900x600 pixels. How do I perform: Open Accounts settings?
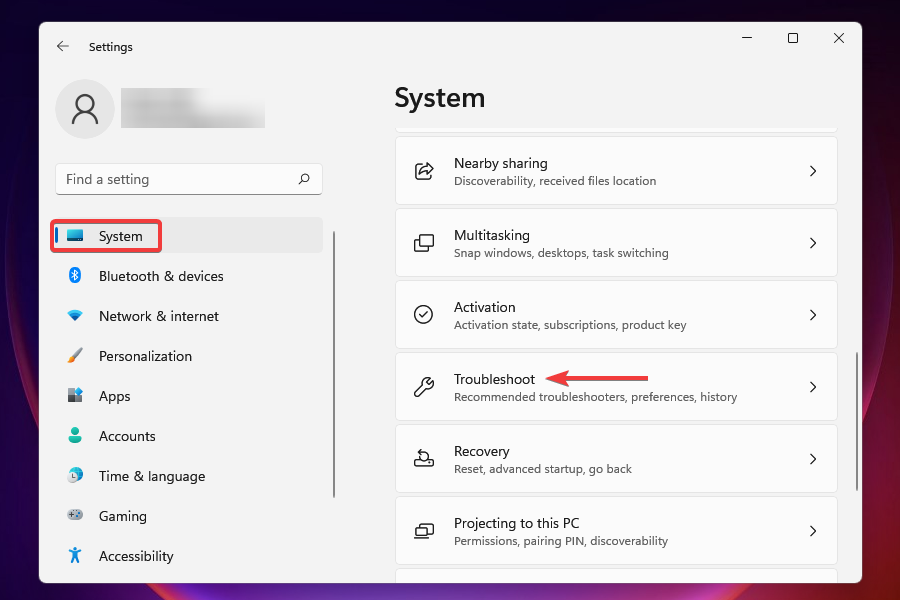pos(187,436)
